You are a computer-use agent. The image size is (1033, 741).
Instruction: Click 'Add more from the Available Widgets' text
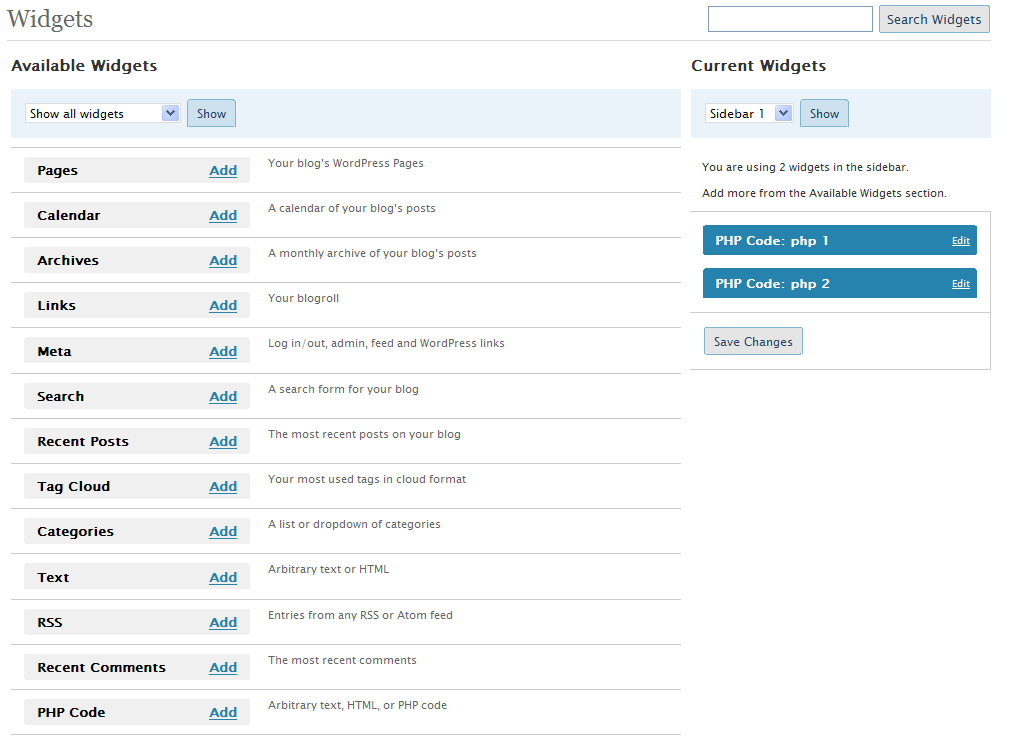tap(824, 193)
